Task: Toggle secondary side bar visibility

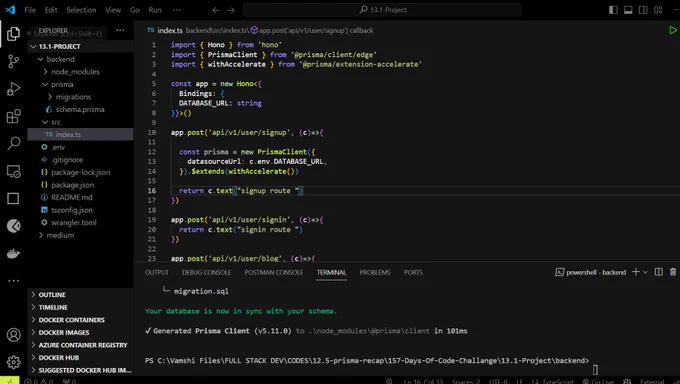Action: tap(643, 10)
